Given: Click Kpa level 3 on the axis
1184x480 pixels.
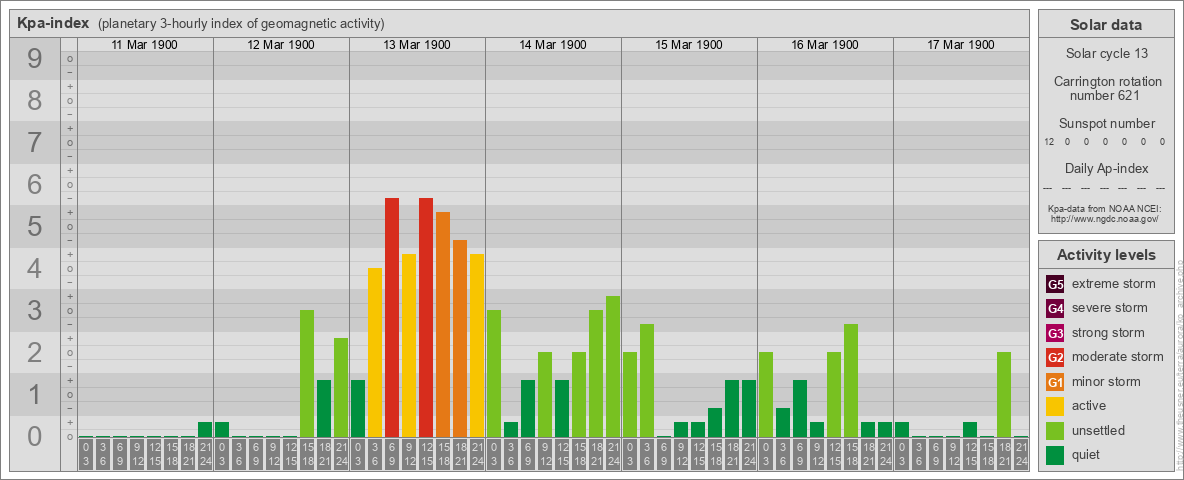Looking at the screenshot, I should click(35, 310).
